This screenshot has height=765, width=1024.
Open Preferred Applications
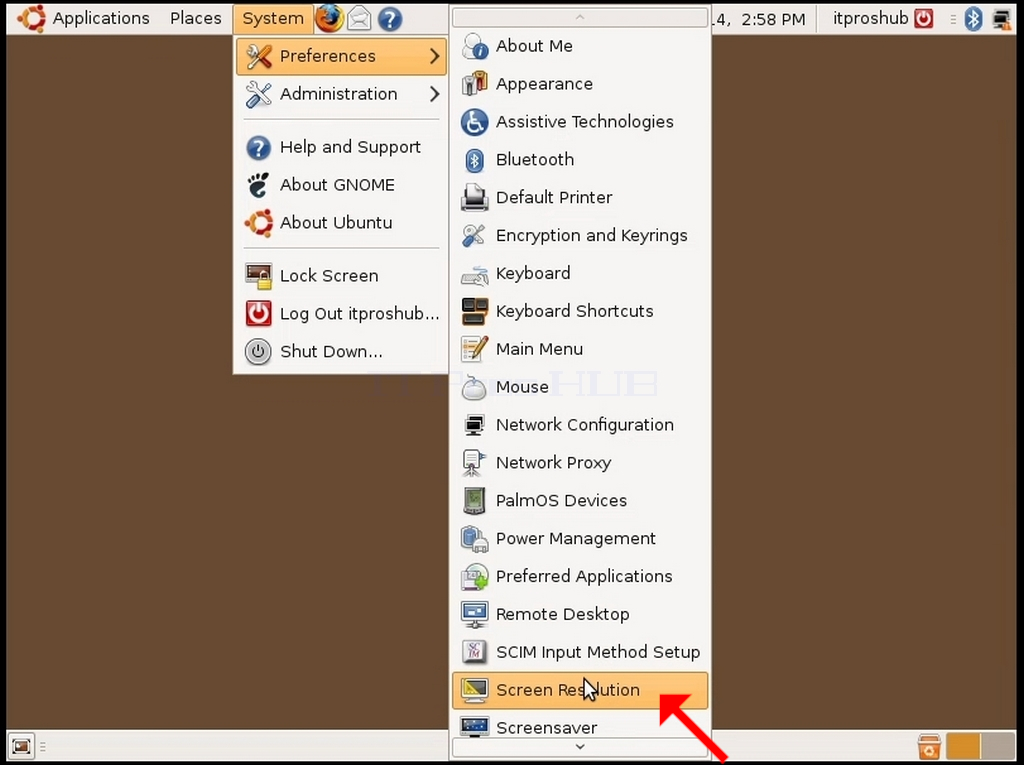coord(580,577)
